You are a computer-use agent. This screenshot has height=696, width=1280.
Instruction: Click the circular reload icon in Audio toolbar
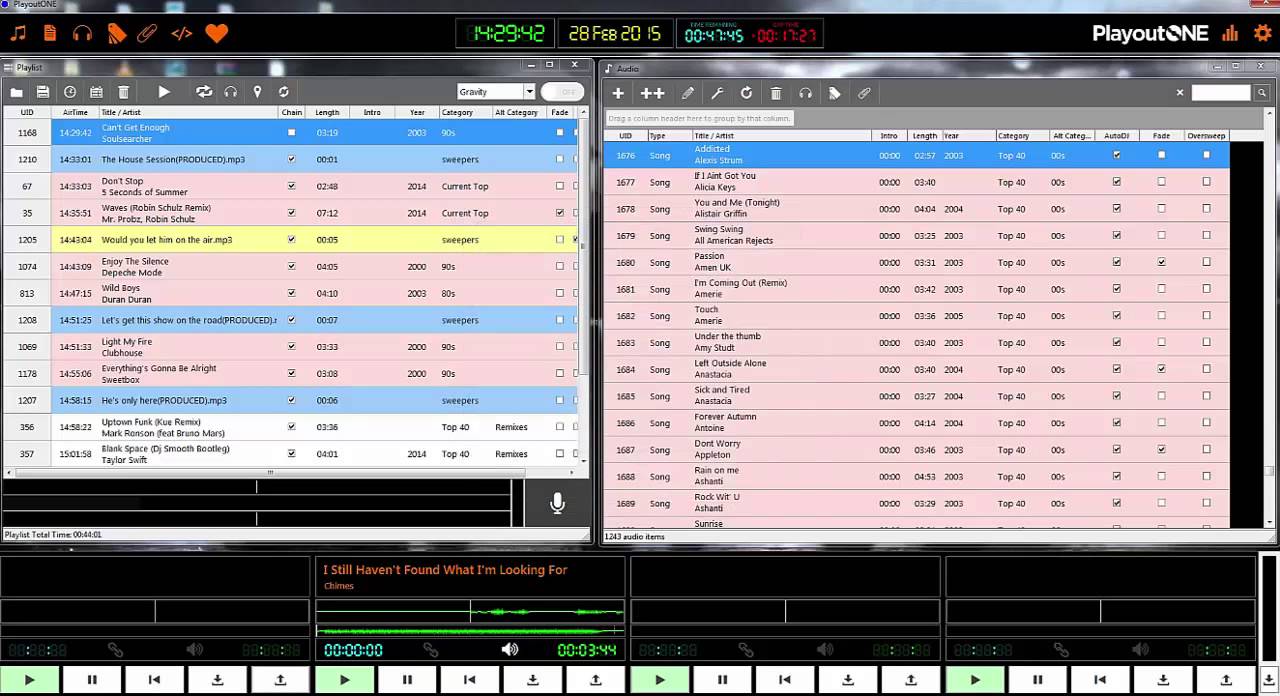pos(746,93)
